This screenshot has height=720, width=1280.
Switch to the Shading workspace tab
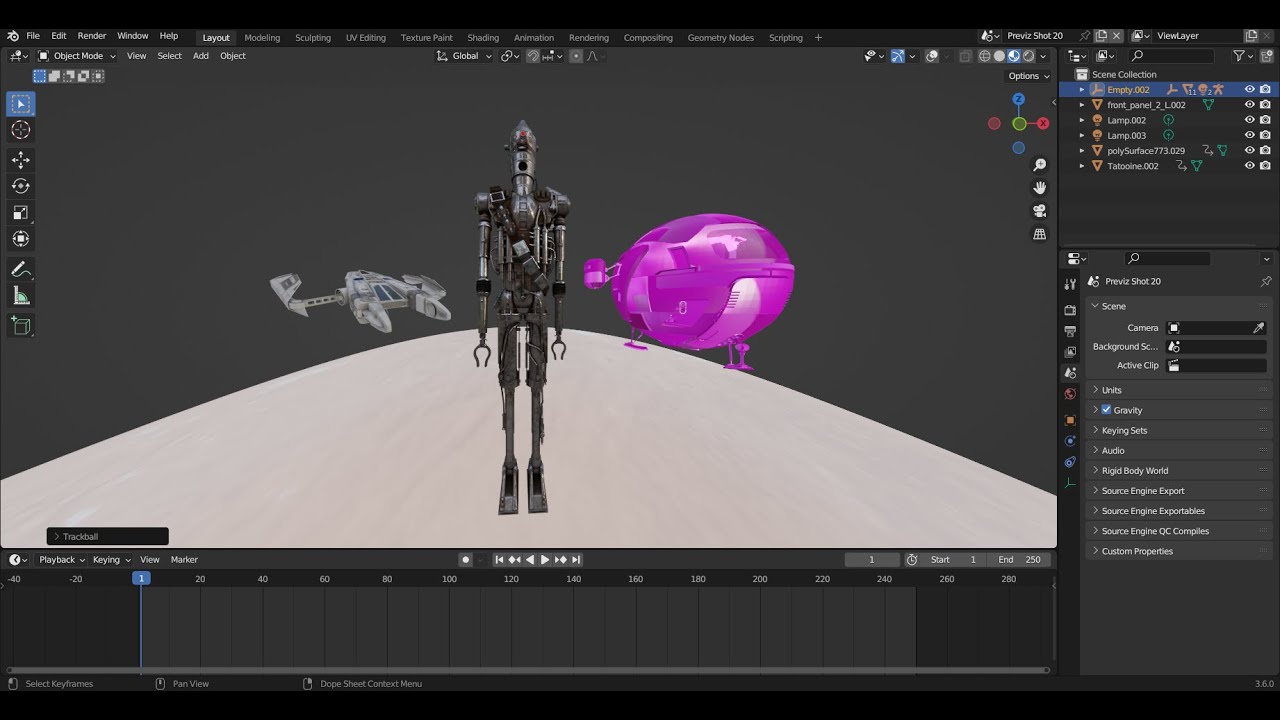(x=483, y=38)
